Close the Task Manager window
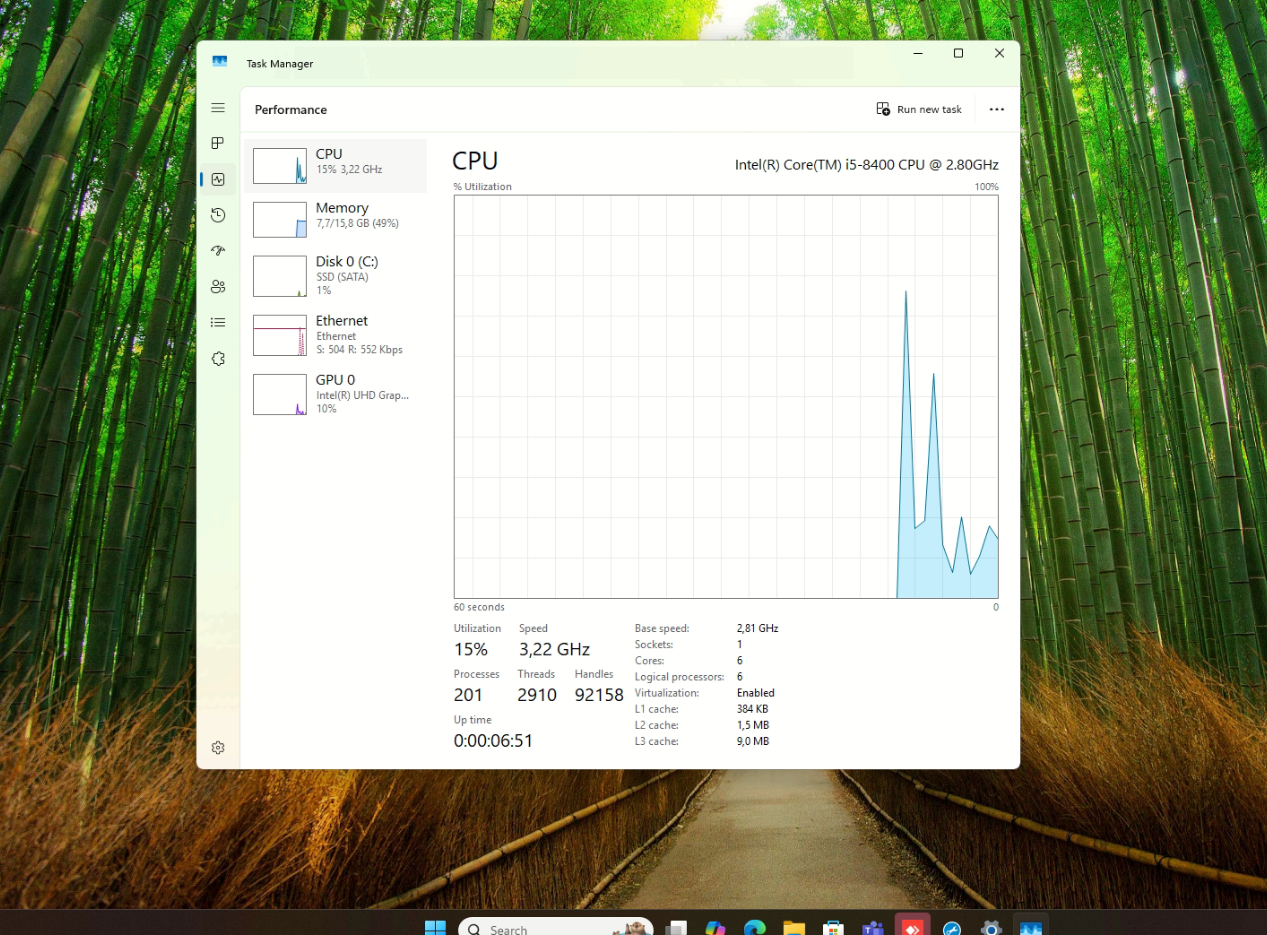 (999, 54)
